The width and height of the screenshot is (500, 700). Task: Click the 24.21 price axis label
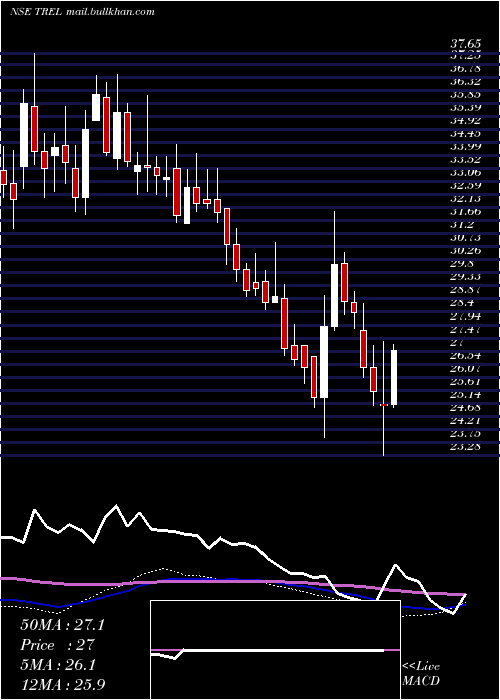coord(465,420)
